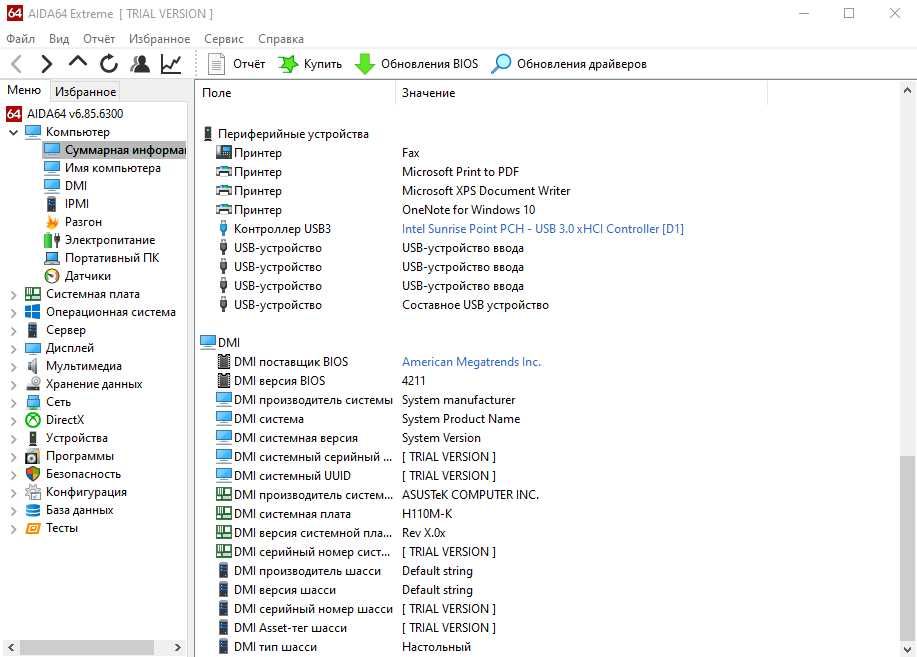Image resolution: width=917 pixels, height=657 pixels.
Task: Go back with the left arrow toolbar icon
Action: pyautogui.click(x=17, y=64)
